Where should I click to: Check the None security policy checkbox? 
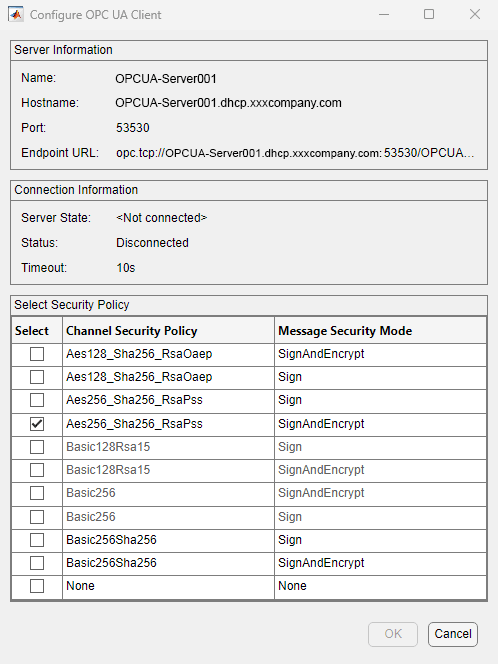click(37, 586)
